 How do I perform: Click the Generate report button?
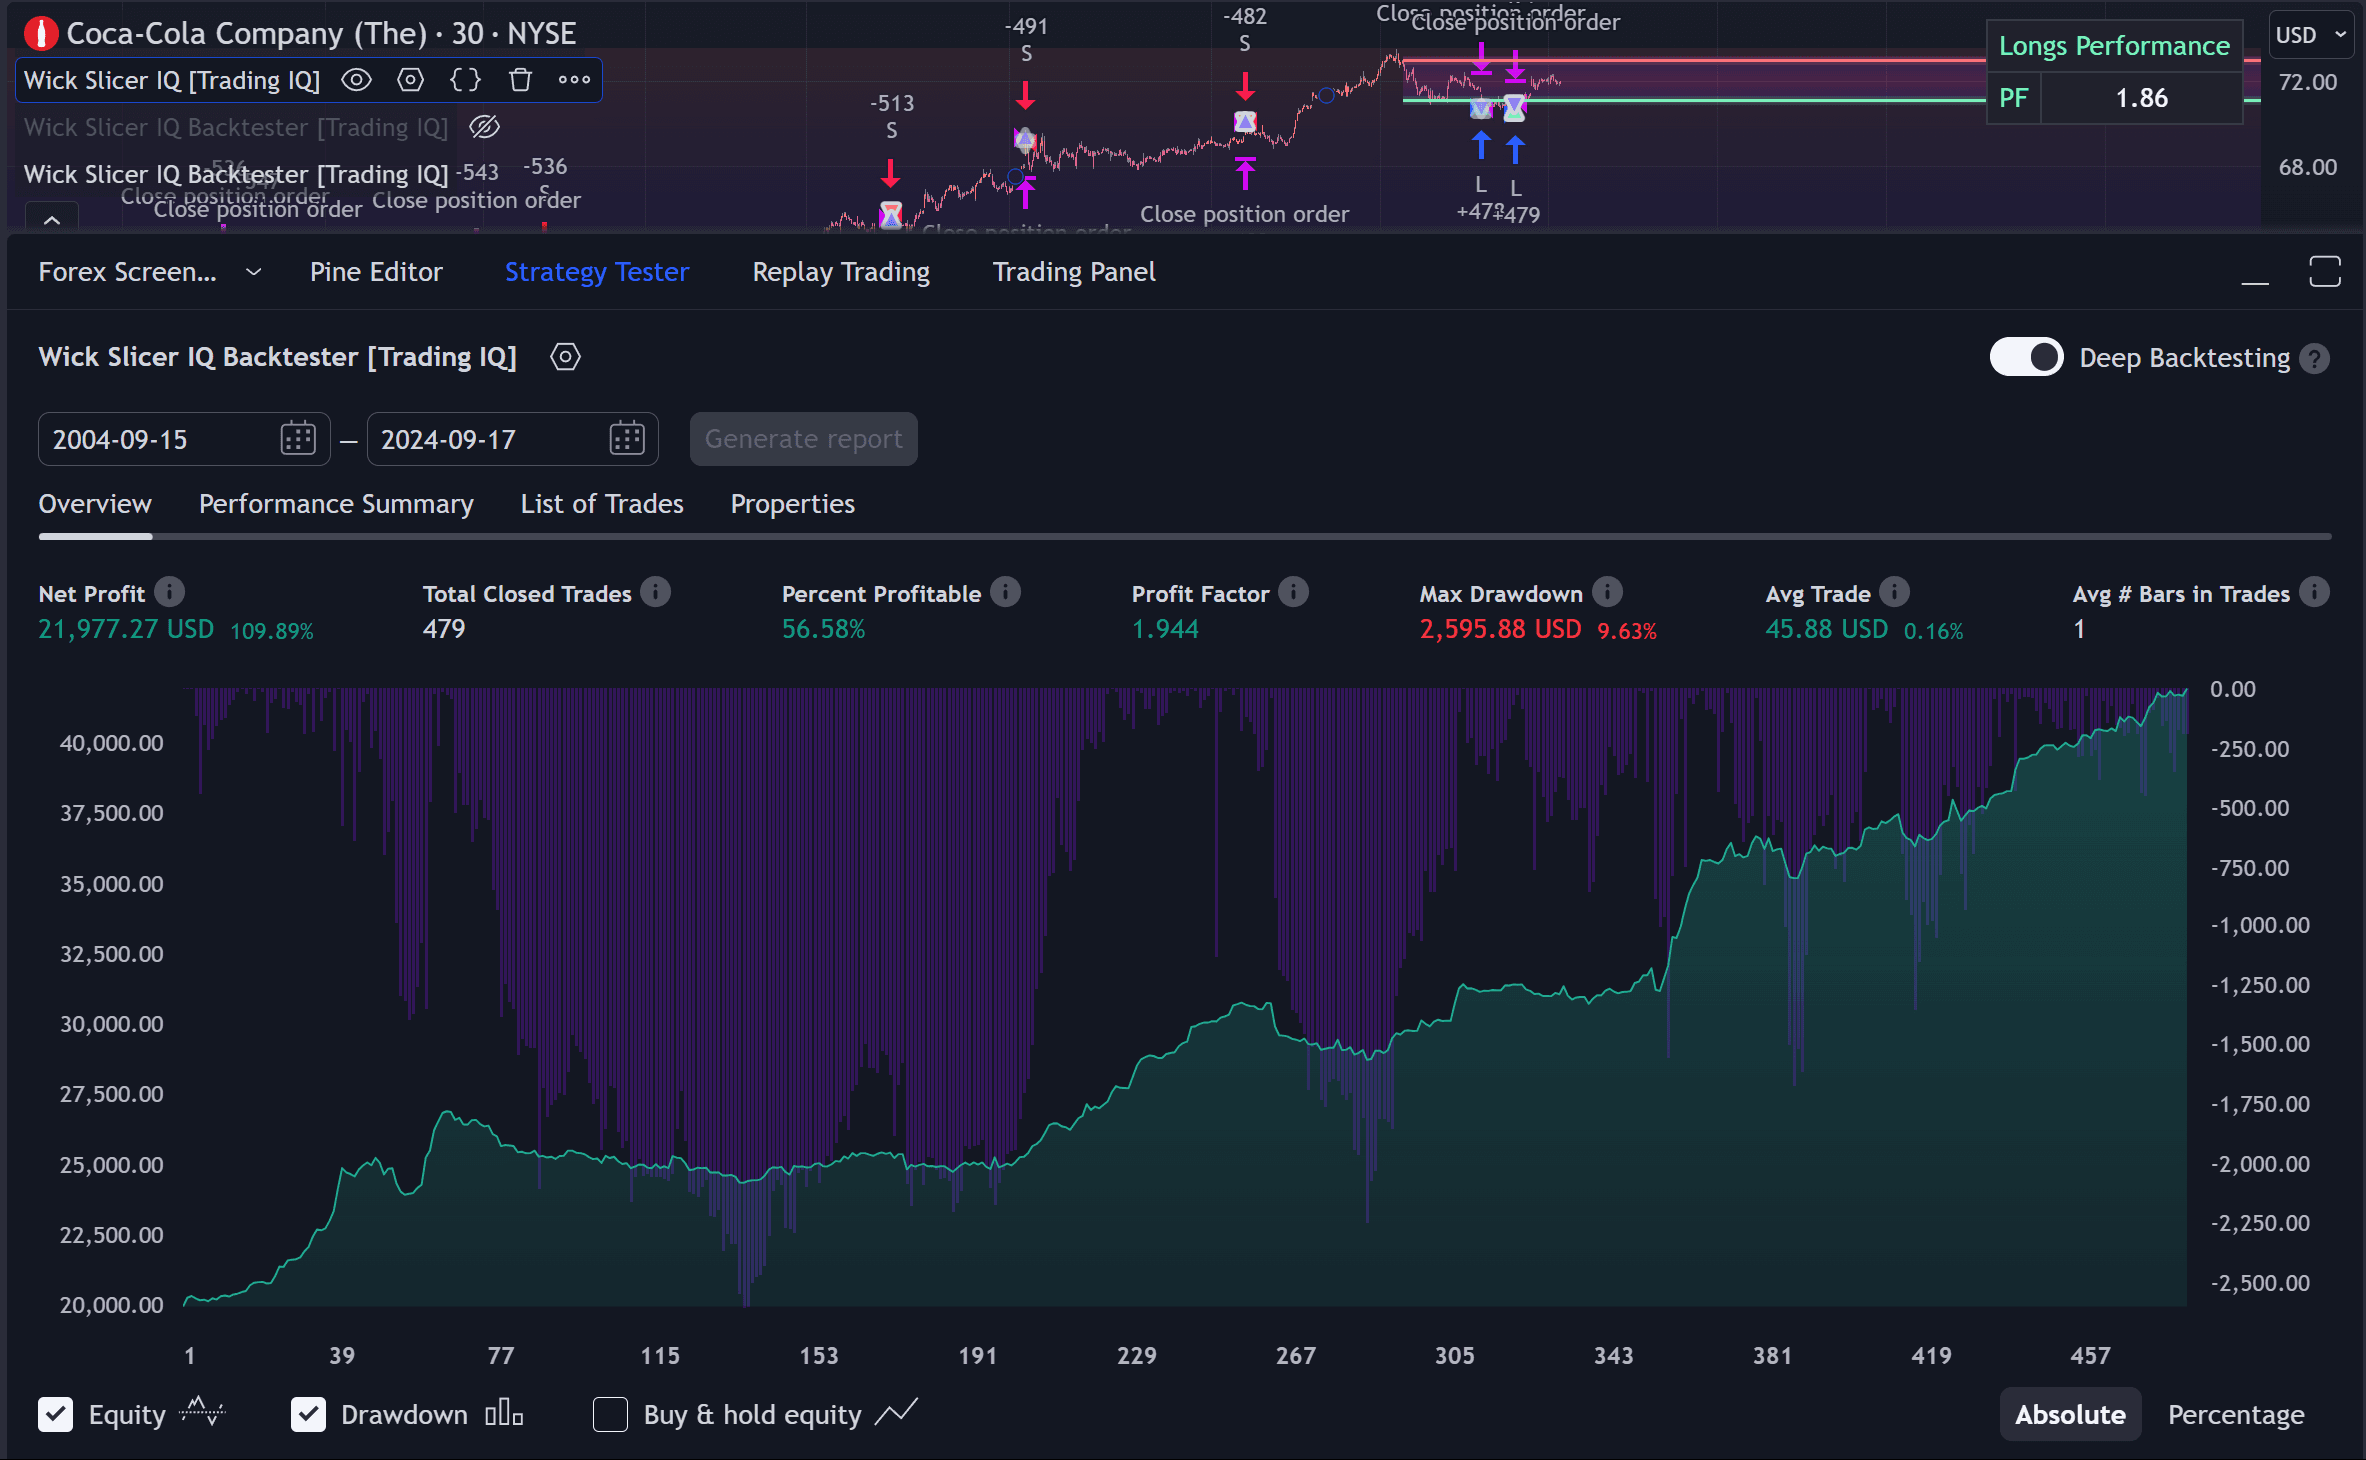803,439
